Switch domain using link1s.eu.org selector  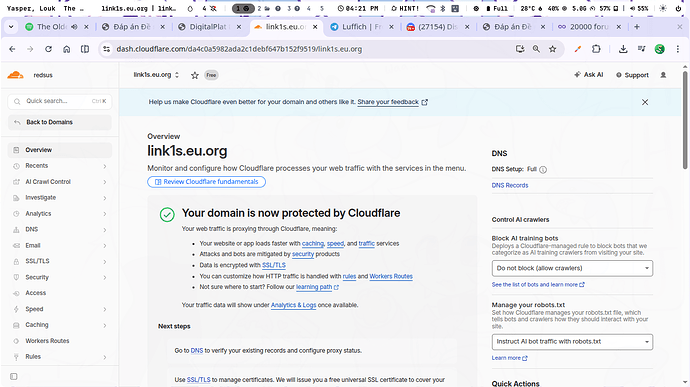pyautogui.click(x=156, y=75)
